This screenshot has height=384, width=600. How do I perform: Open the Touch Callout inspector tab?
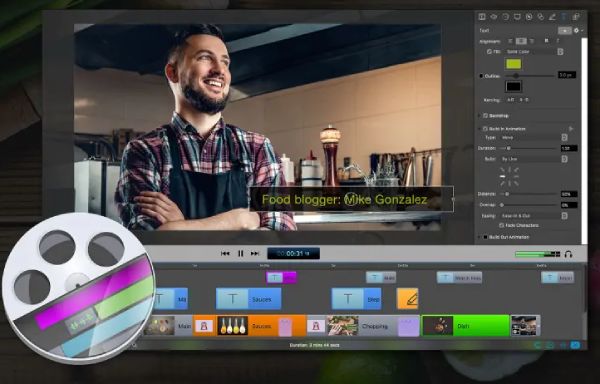(540, 17)
